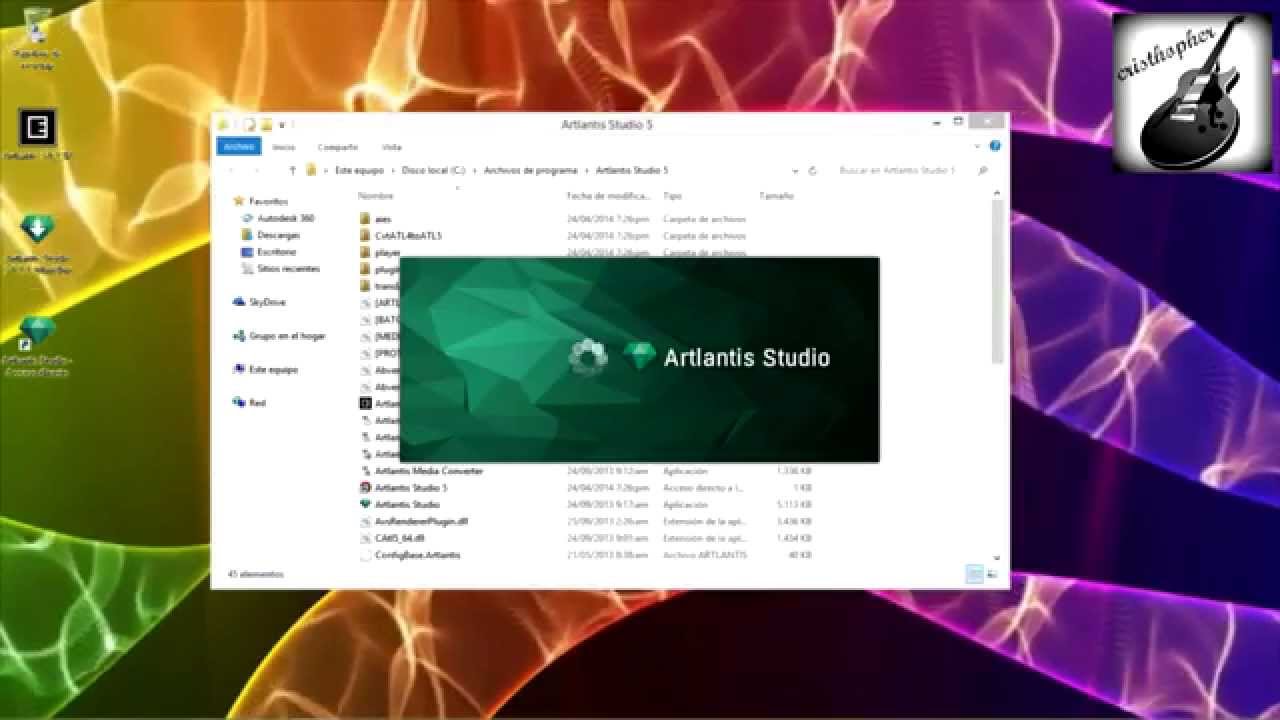Click the SkyDrive cloud icon
This screenshot has height=720, width=1280.
(x=239, y=302)
